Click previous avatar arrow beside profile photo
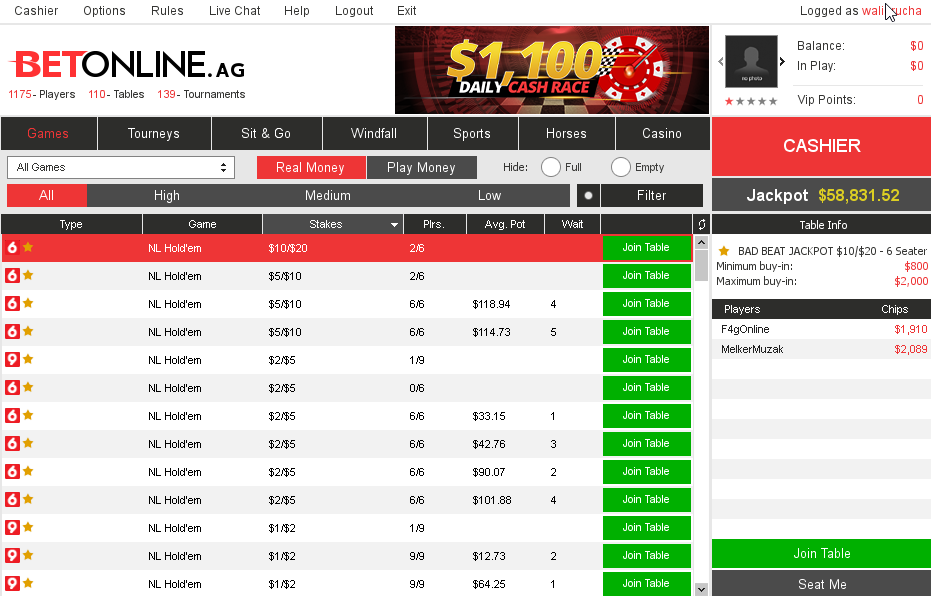Image resolution: width=931 pixels, height=596 pixels. pyautogui.click(x=719, y=62)
